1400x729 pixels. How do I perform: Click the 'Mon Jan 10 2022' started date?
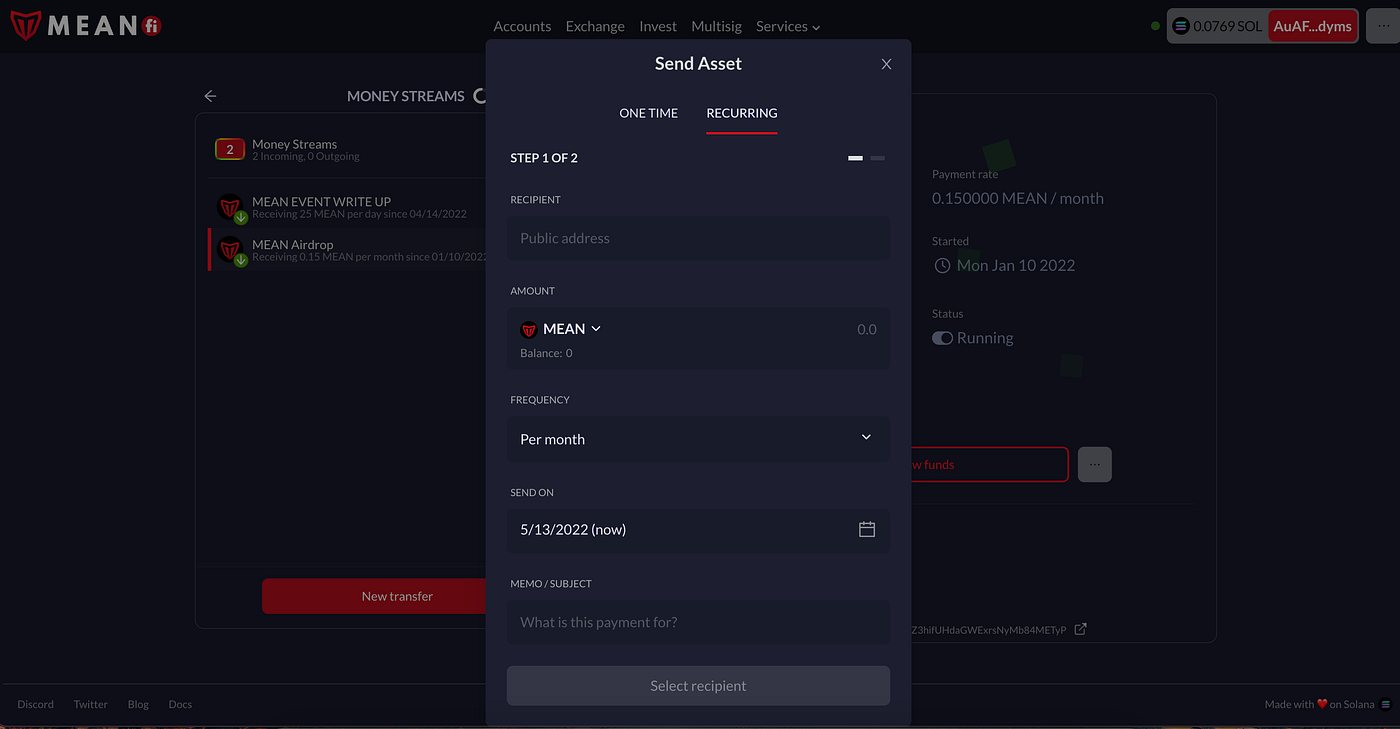(1016, 265)
